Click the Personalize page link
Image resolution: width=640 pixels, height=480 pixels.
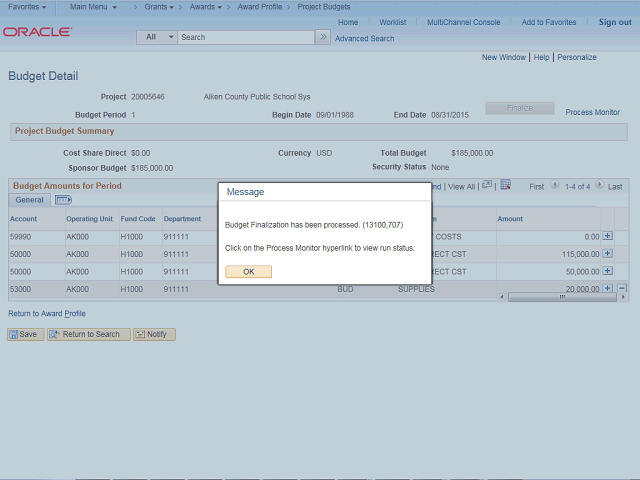[577, 58]
